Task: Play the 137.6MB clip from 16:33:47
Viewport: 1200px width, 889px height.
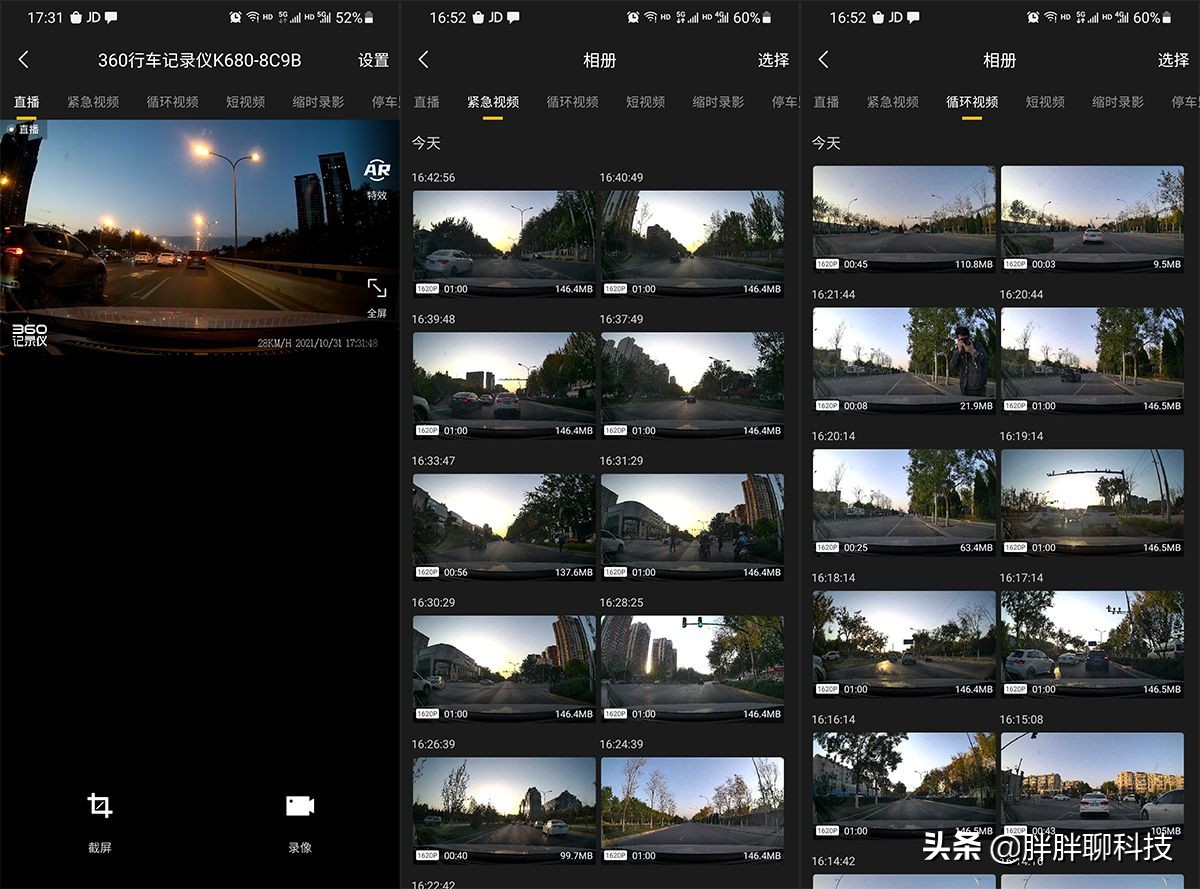Action: (x=504, y=527)
